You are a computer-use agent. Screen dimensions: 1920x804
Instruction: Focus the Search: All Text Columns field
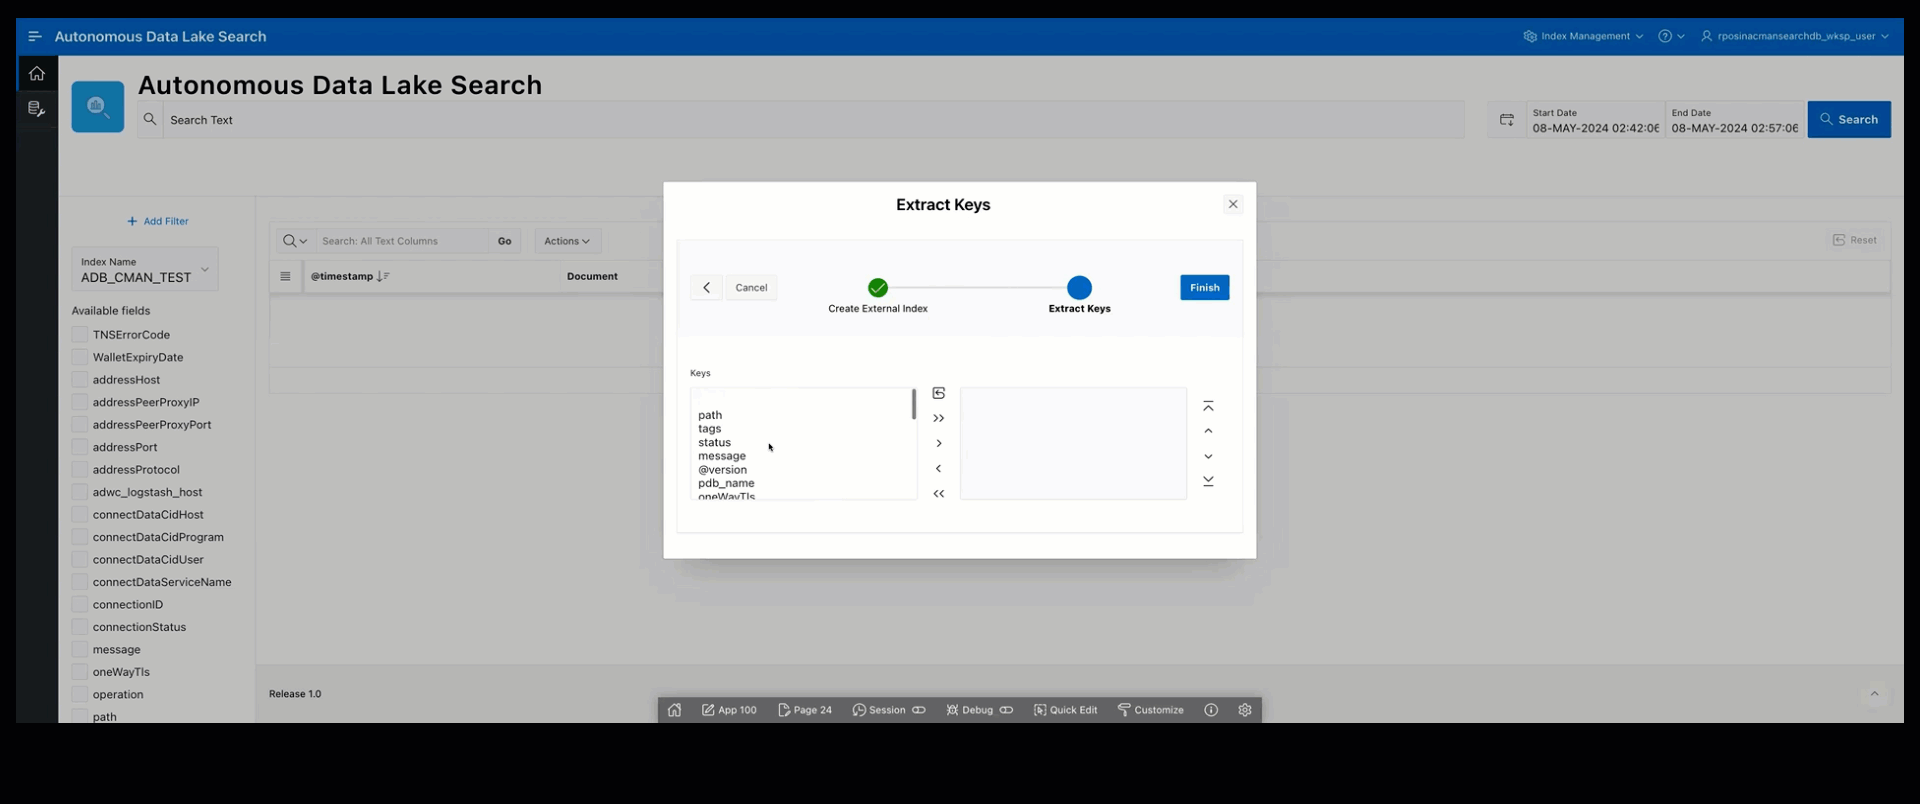(403, 241)
